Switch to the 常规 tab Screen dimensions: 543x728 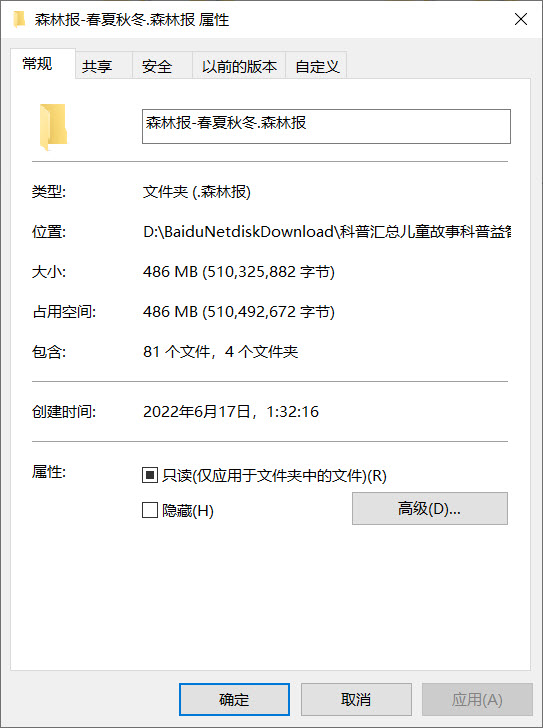tap(43, 63)
